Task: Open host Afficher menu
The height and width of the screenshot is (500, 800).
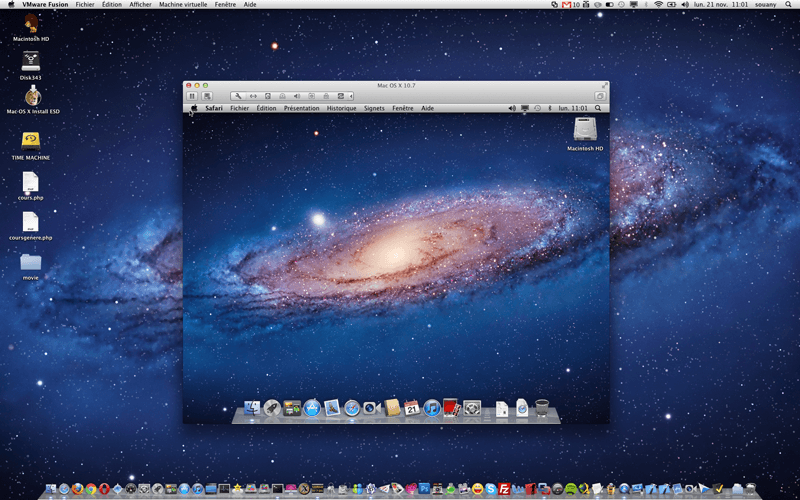Action: tap(140, 5)
